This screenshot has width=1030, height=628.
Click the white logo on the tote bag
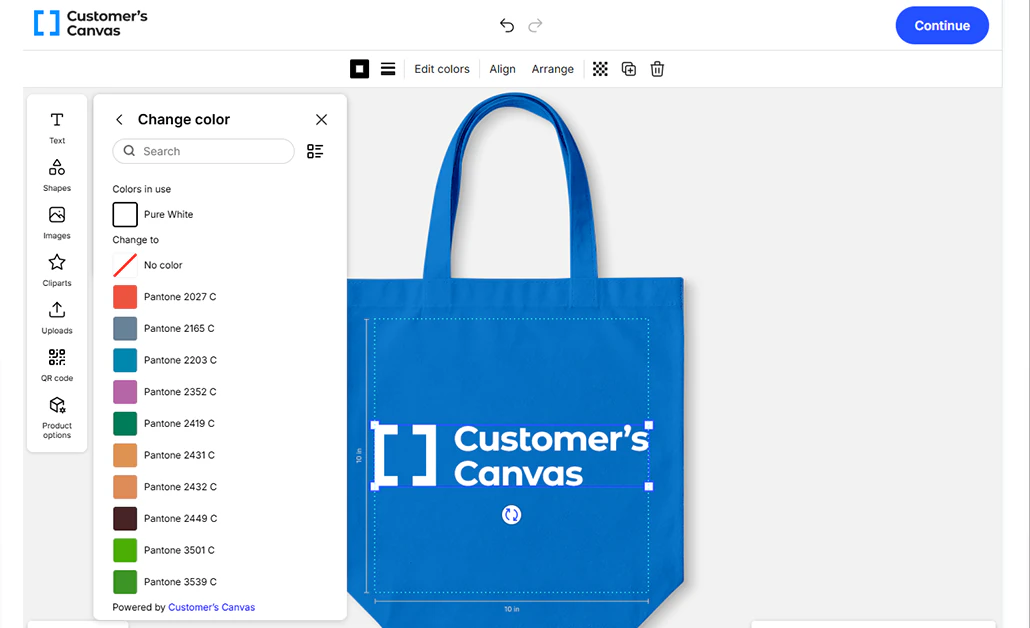point(512,455)
